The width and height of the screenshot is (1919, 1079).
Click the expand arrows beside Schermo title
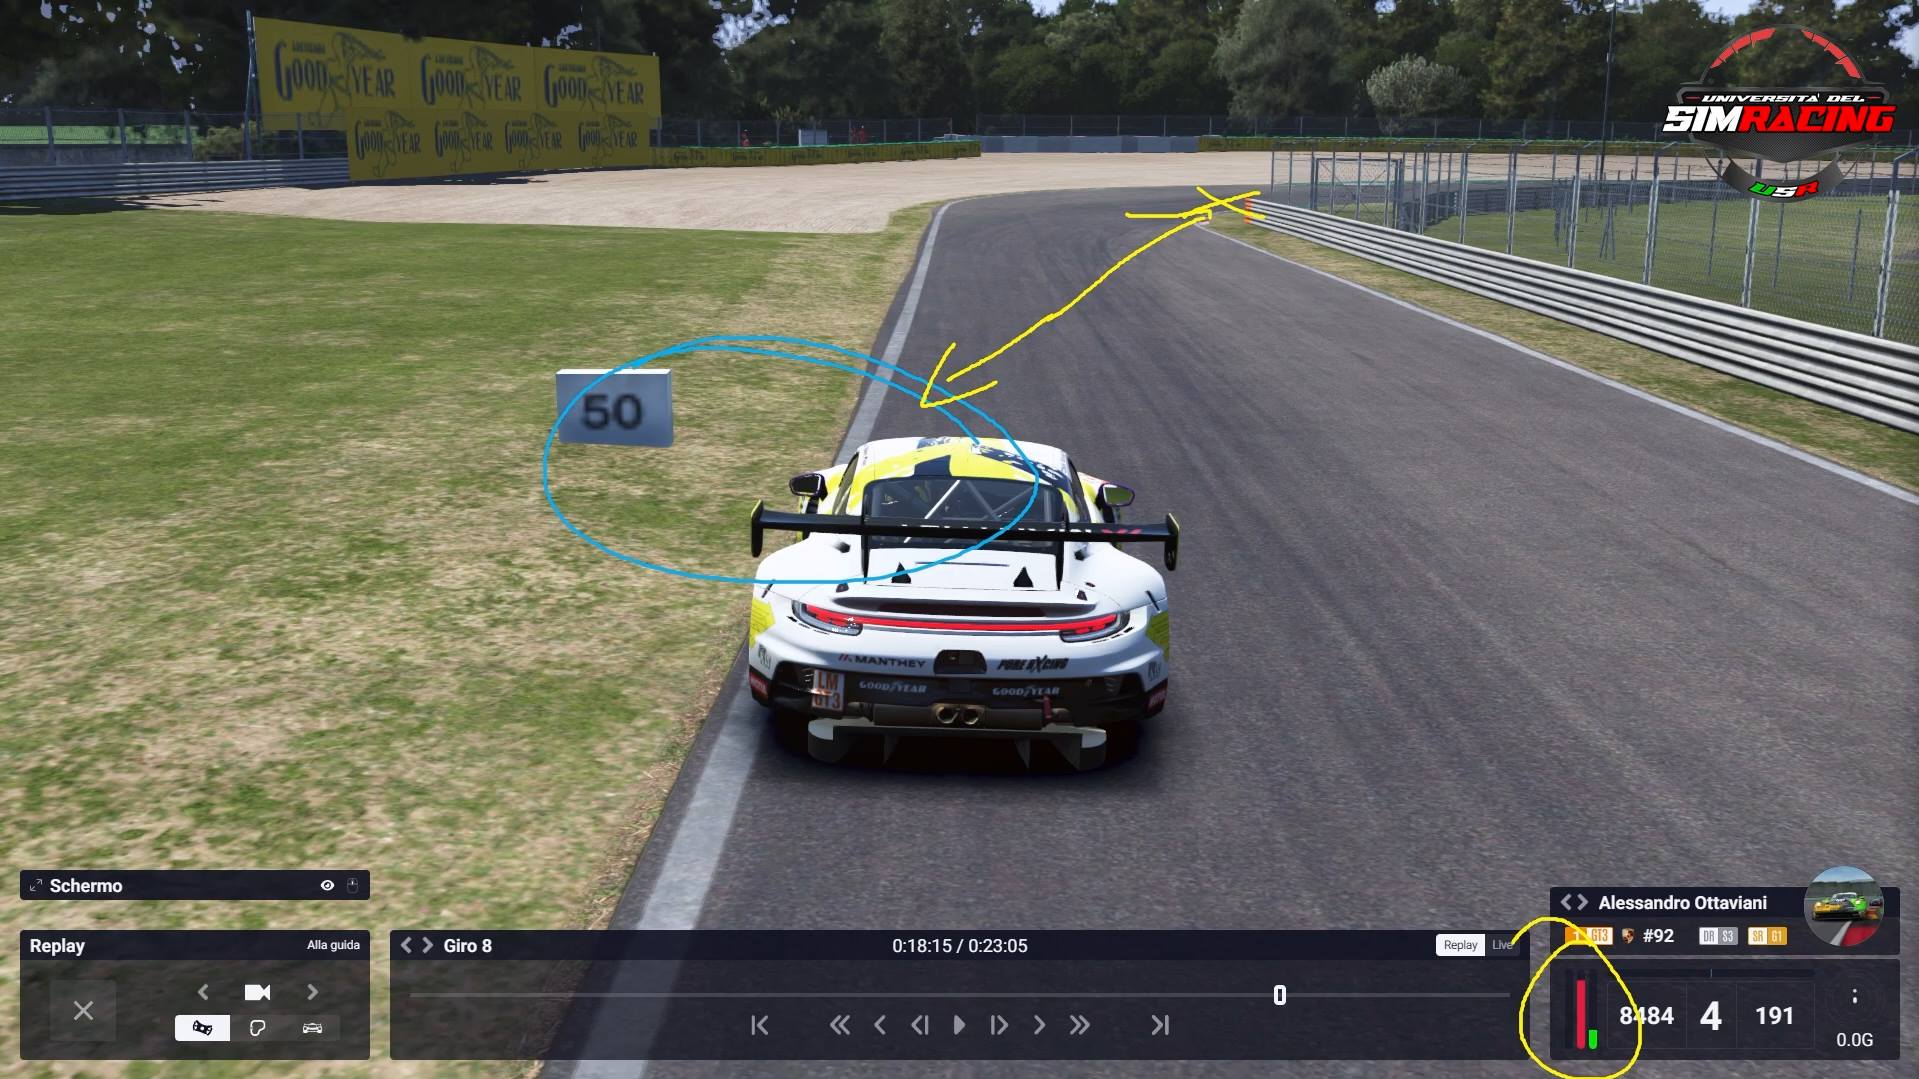point(36,885)
